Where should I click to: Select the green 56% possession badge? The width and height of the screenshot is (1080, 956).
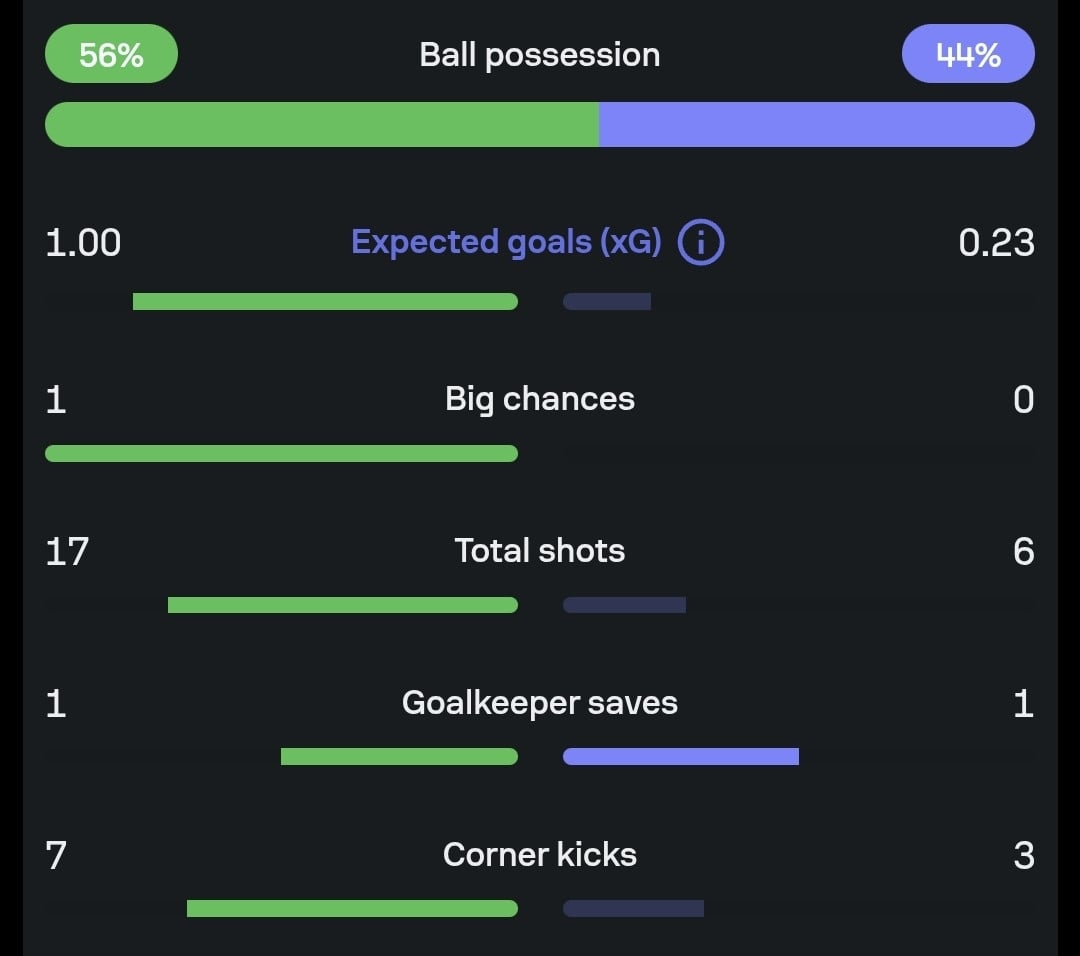tap(111, 54)
